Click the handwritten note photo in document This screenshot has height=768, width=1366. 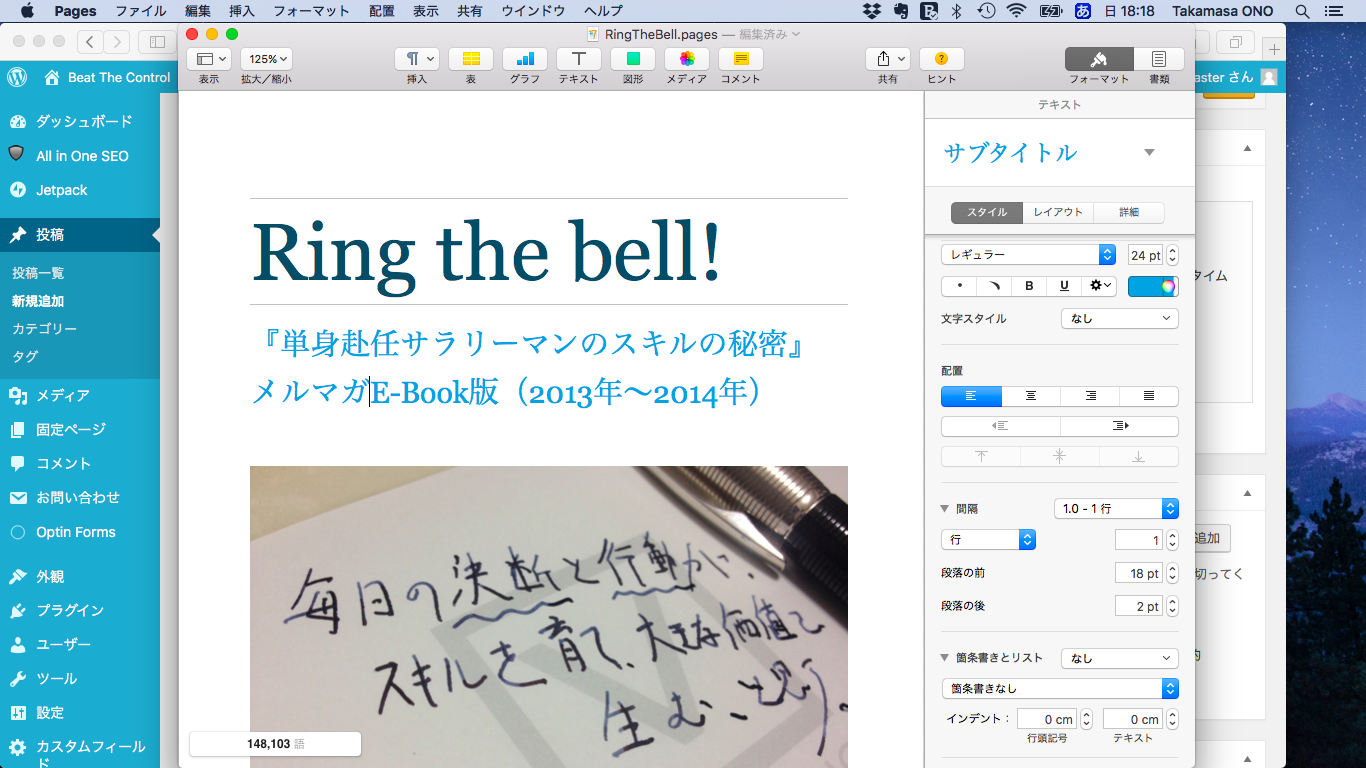pyautogui.click(x=549, y=616)
